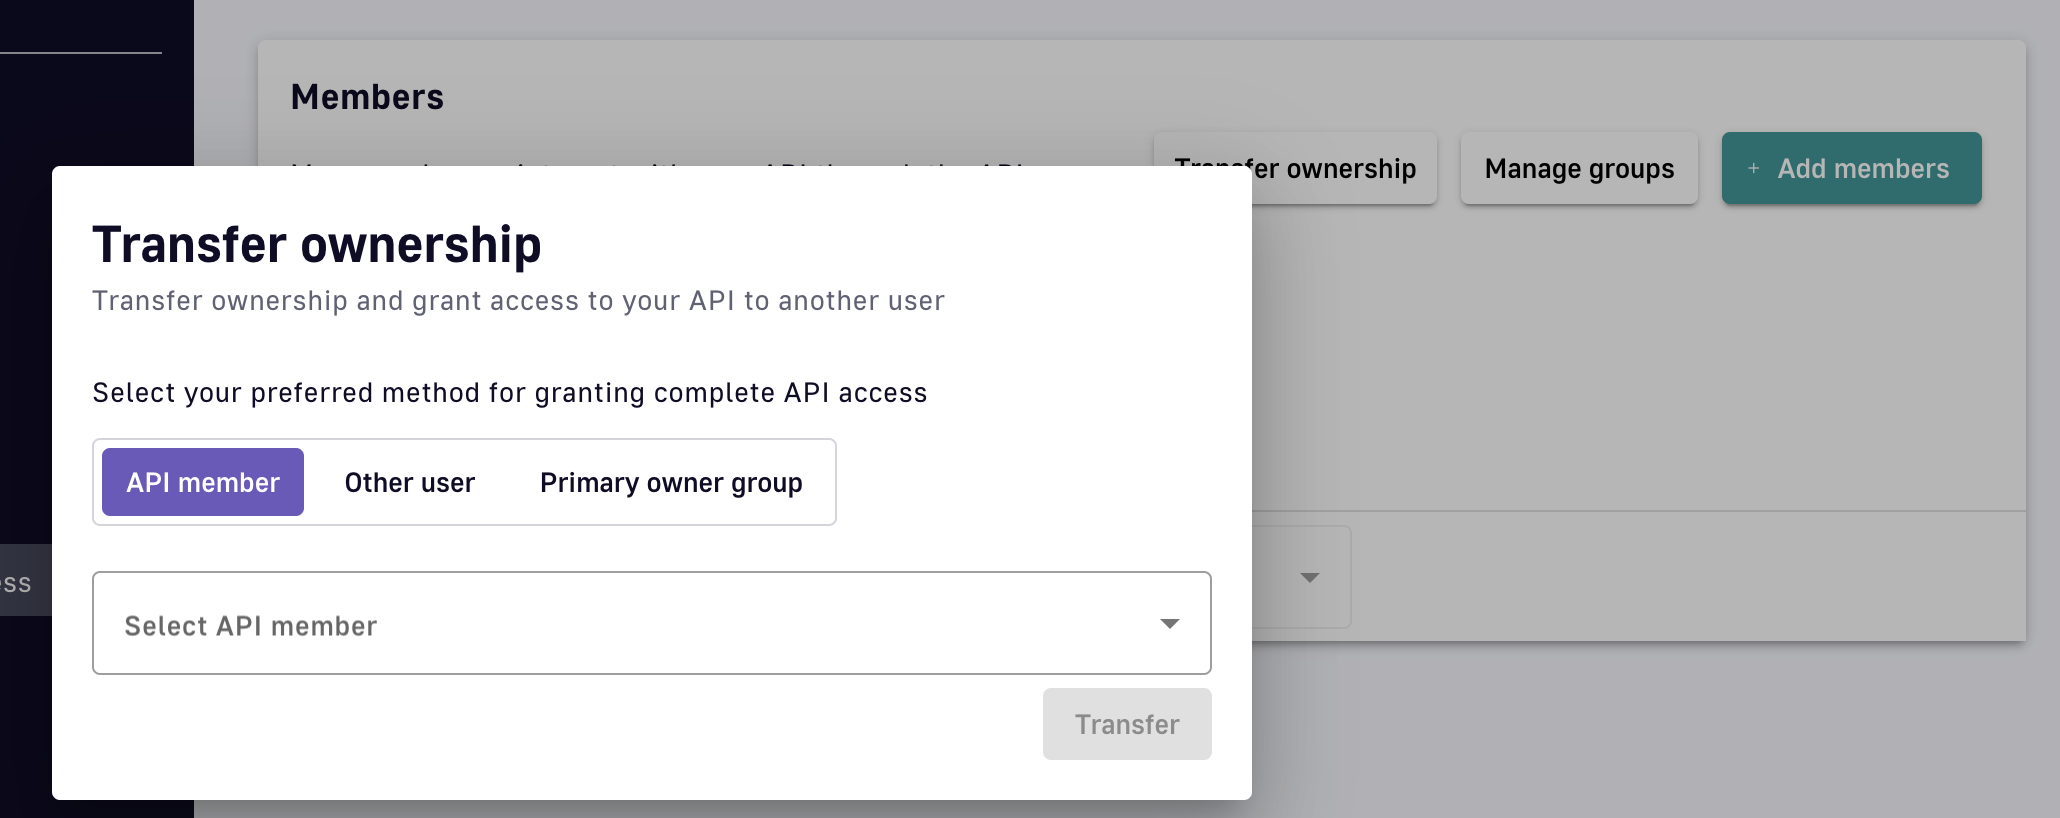Click the Add members button
Image resolution: width=2060 pixels, height=818 pixels.
click(x=1851, y=169)
